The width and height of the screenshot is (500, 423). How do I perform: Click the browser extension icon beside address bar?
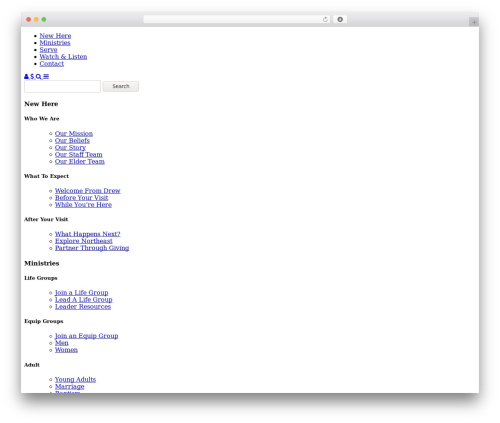click(340, 20)
